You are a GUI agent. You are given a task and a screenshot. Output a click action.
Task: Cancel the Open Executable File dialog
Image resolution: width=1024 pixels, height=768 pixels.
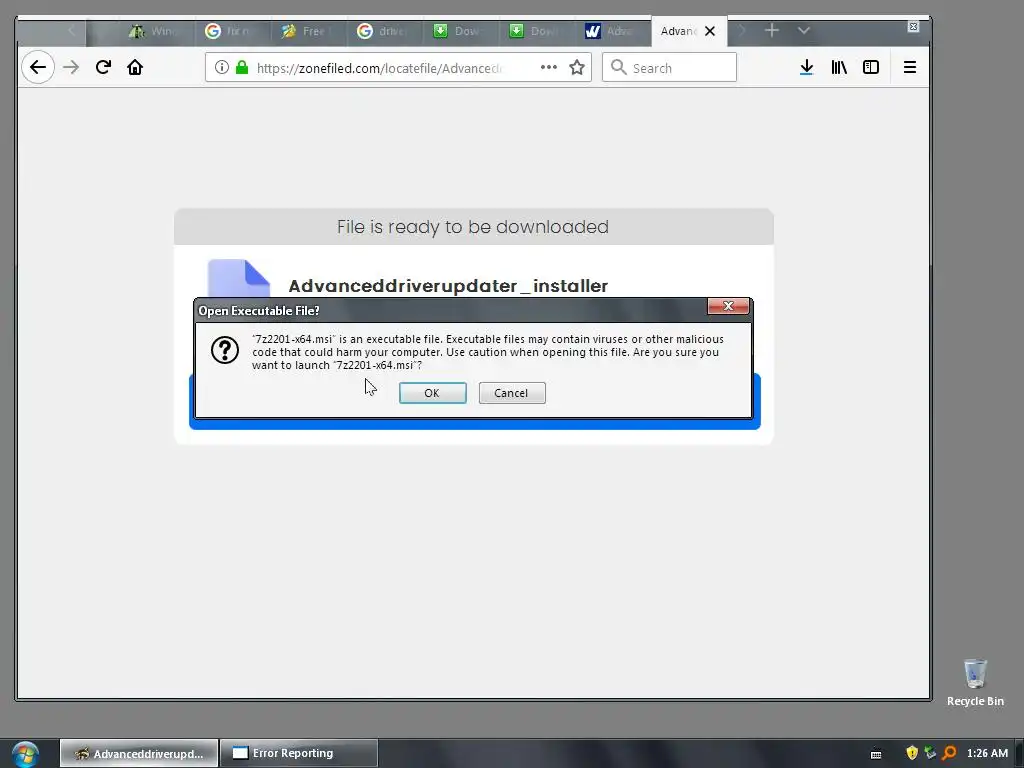pyautogui.click(x=512, y=393)
